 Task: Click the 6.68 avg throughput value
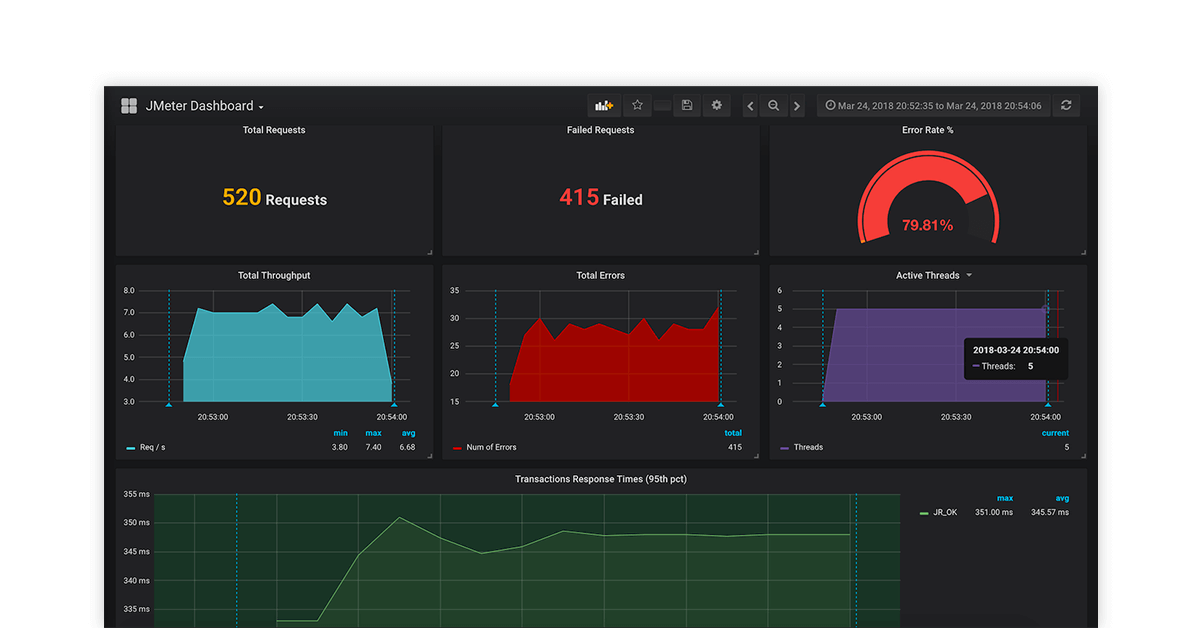click(407, 447)
